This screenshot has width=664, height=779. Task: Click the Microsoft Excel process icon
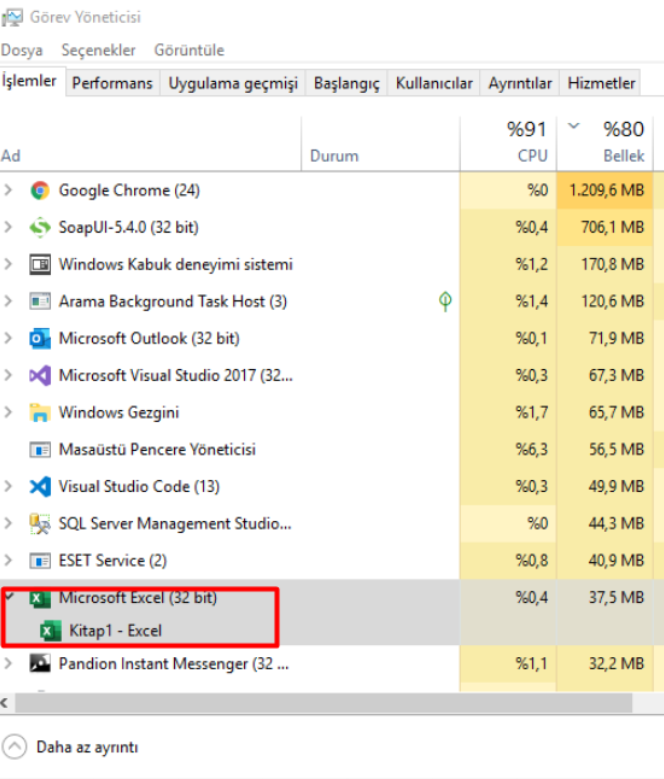click(40, 598)
